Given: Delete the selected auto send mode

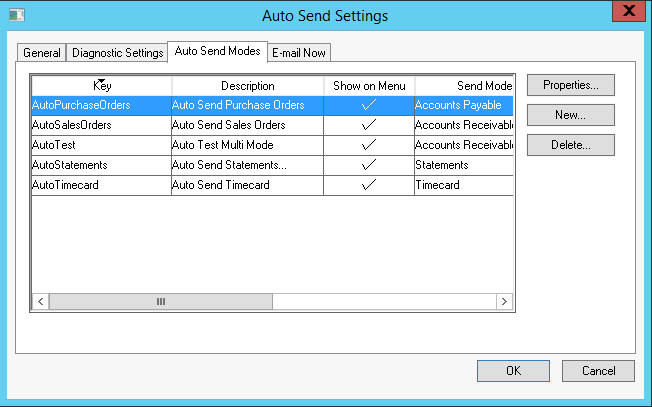Looking at the screenshot, I should click(x=570, y=145).
